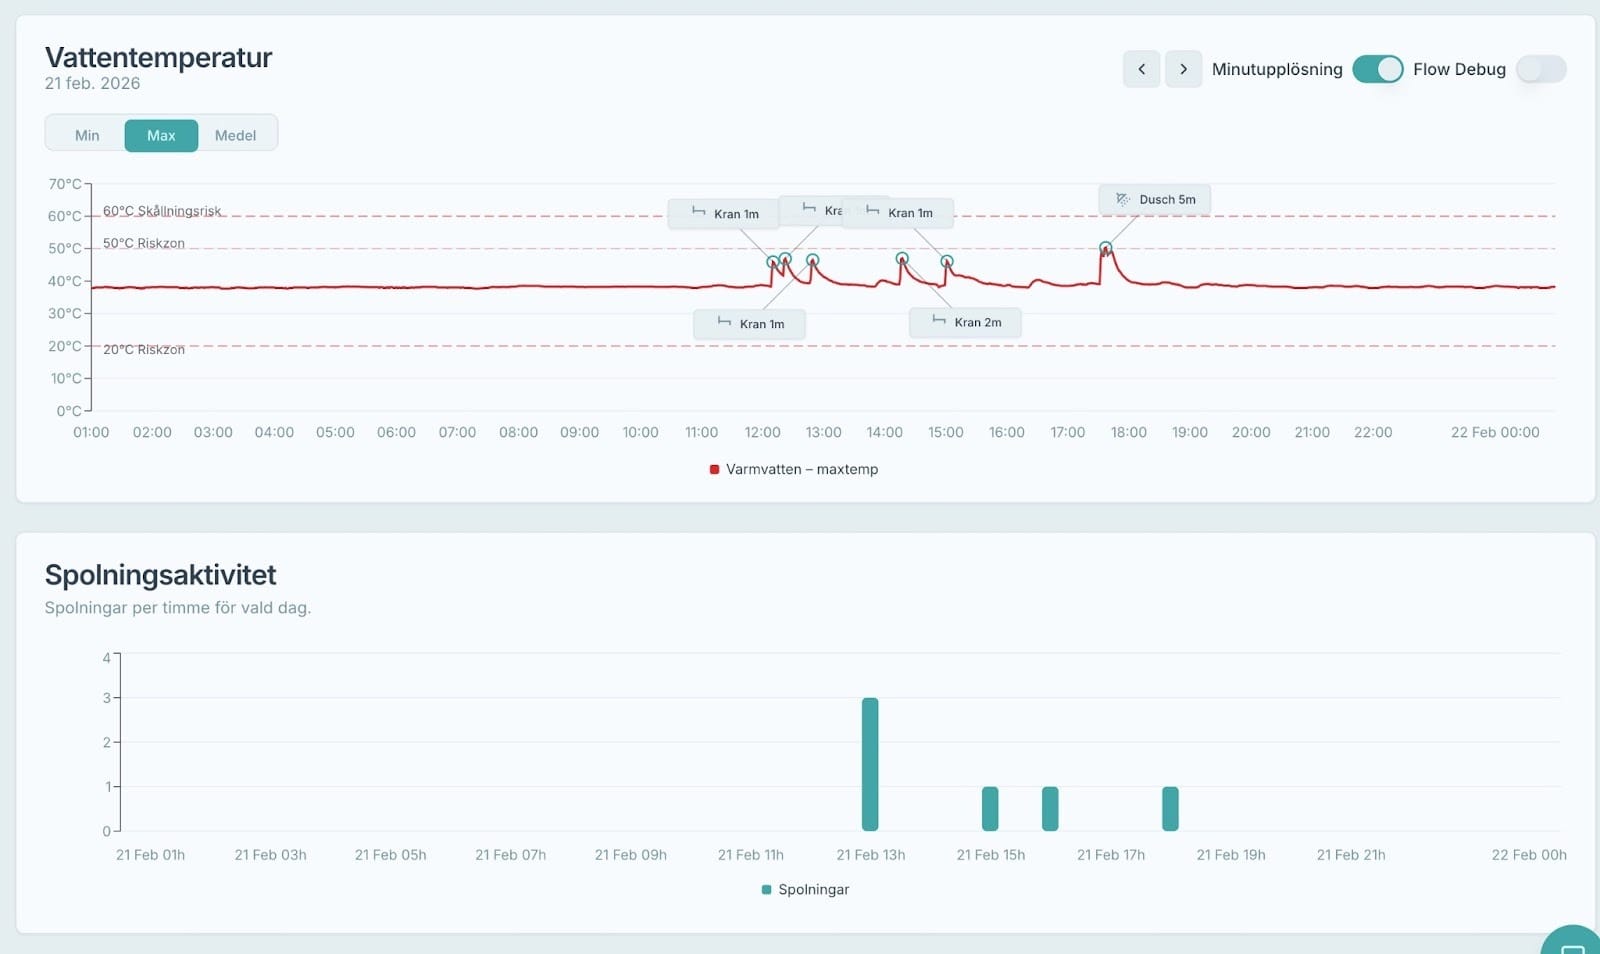Click the teal Spolningar legend marker

point(766,889)
